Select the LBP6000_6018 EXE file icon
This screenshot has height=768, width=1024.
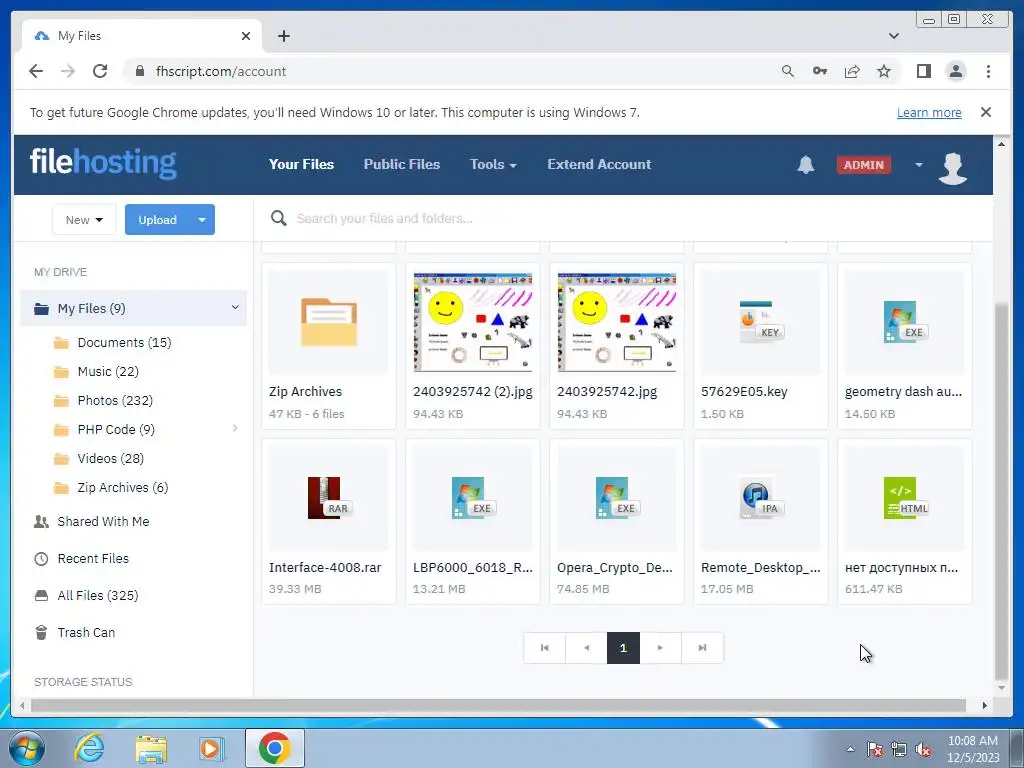point(472,498)
